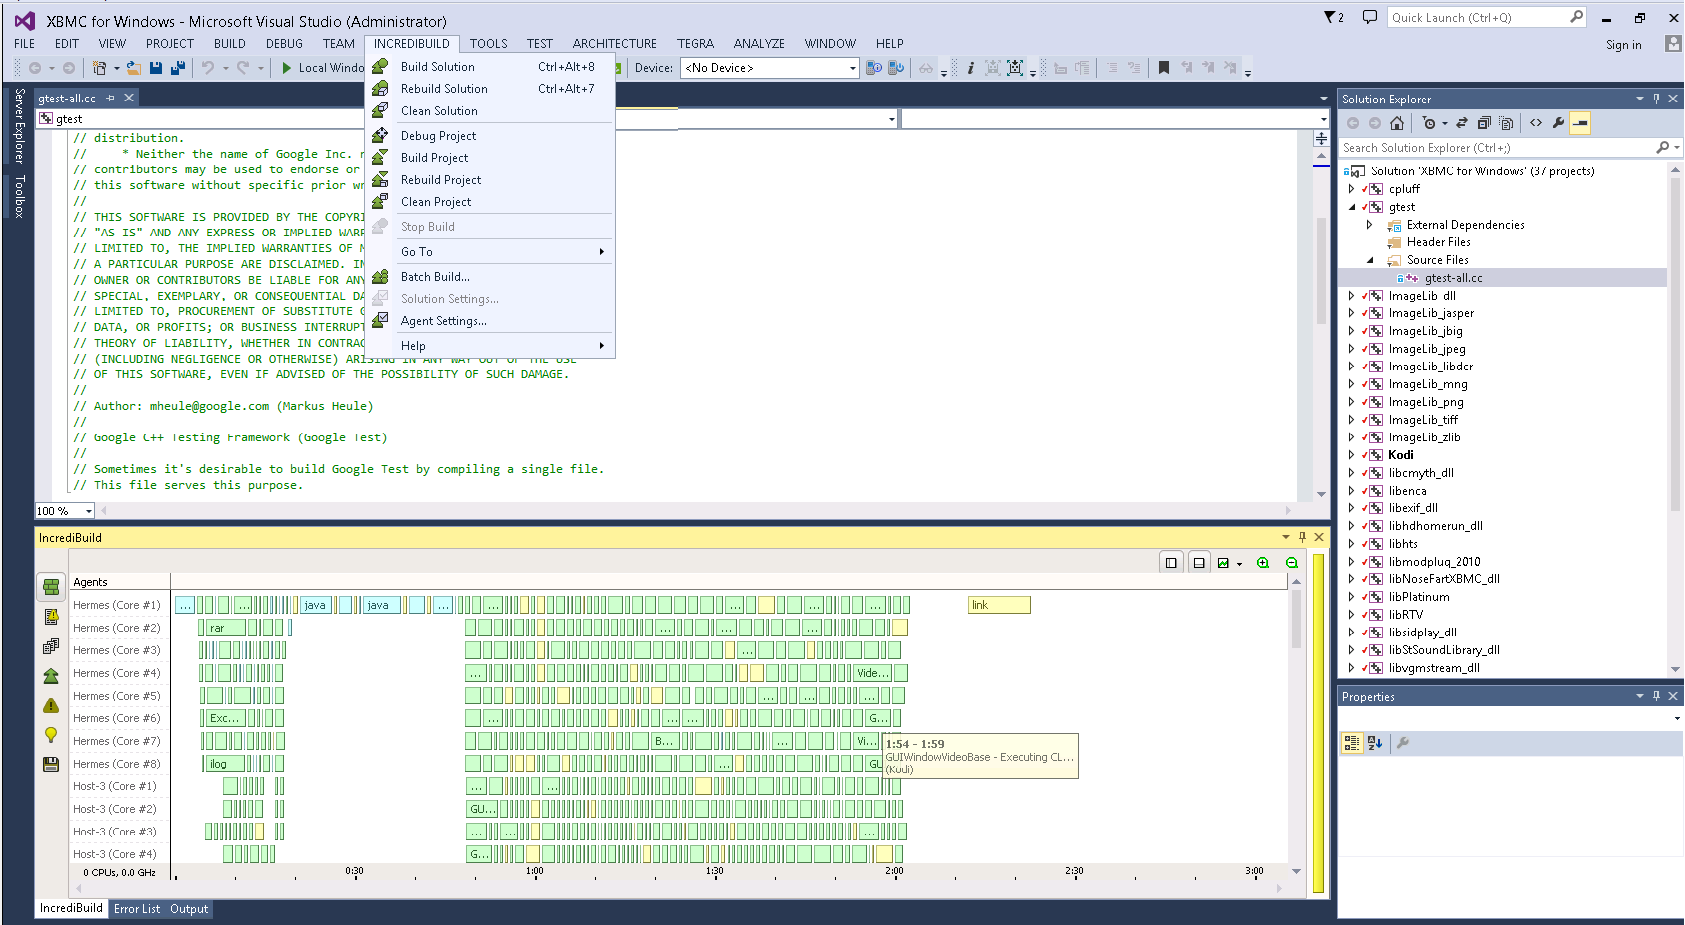Click Show All Files icon in Solution Explorer
1685x925 pixels.
tap(1506, 123)
